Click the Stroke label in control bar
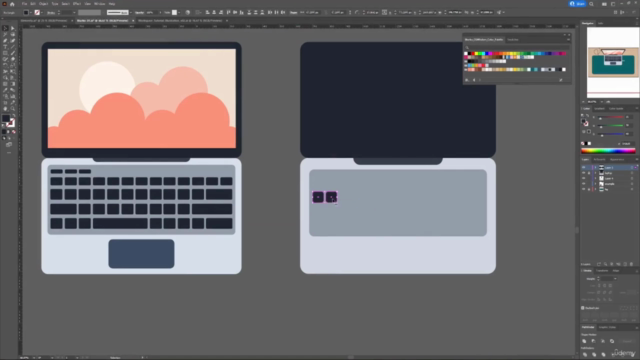Viewport: 640px width, 360px height. [x=51, y=13]
